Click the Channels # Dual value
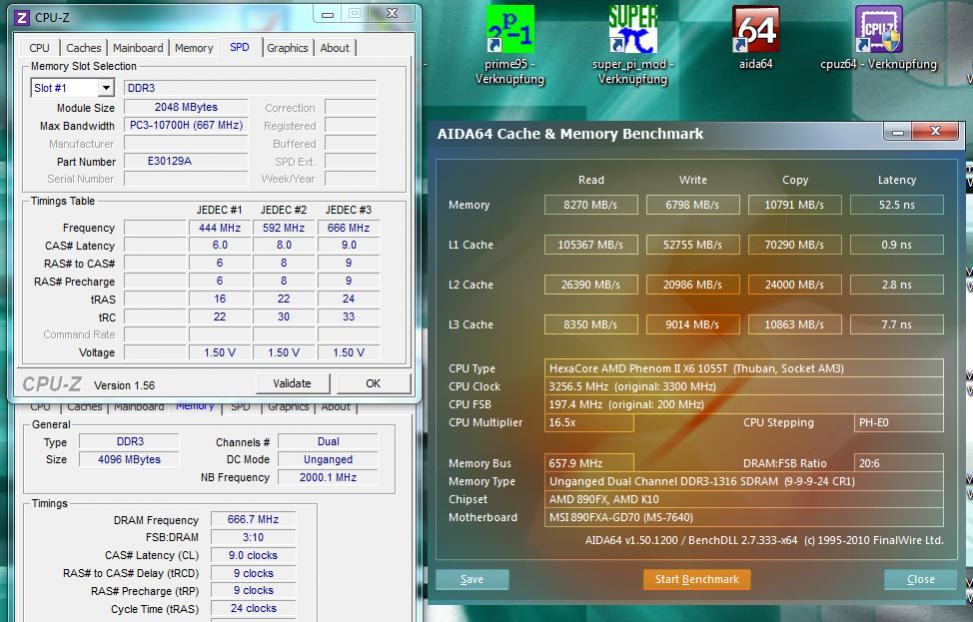The width and height of the screenshot is (973, 622). 328,441
